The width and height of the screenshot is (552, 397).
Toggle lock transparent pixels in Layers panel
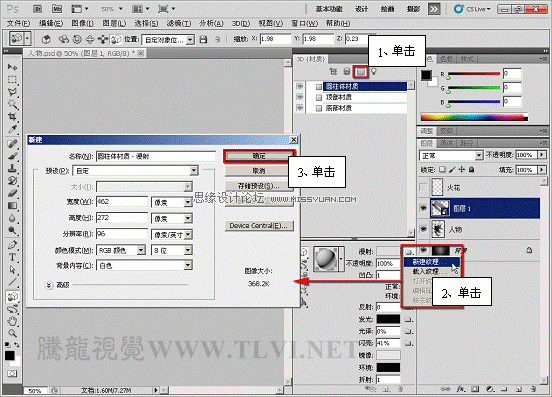coord(443,170)
